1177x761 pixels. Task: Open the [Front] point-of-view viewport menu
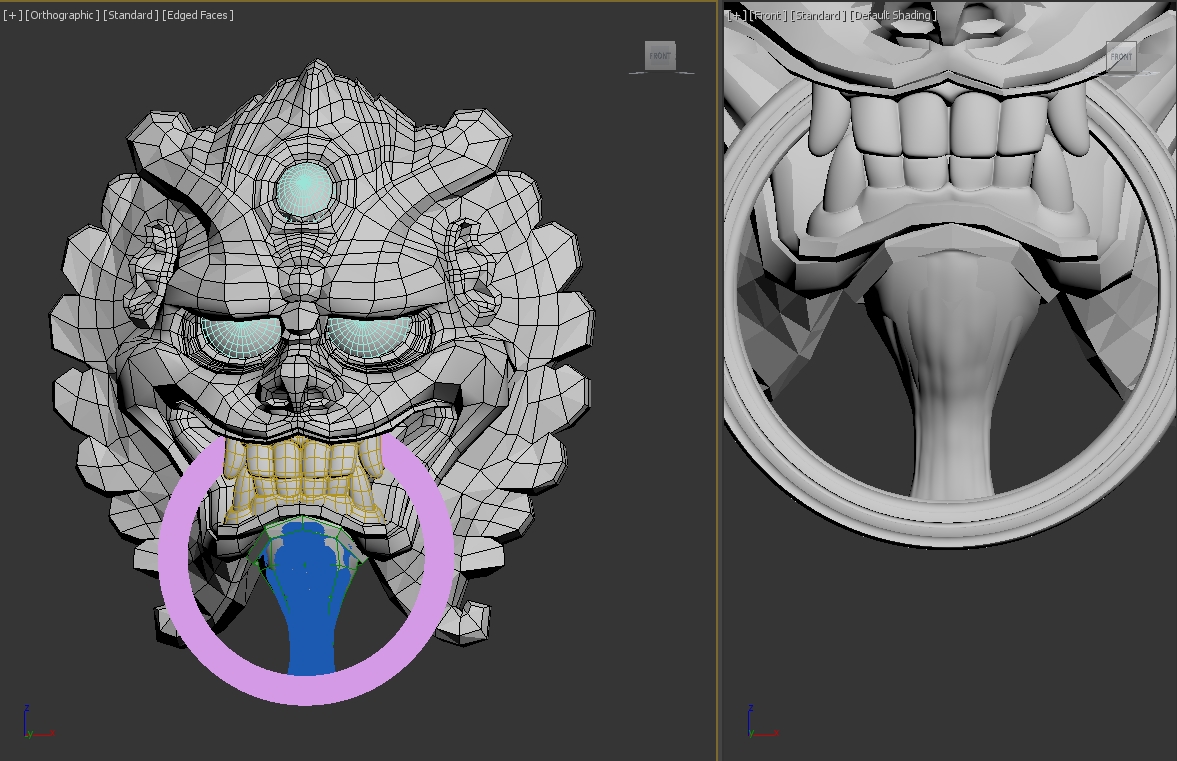click(768, 16)
